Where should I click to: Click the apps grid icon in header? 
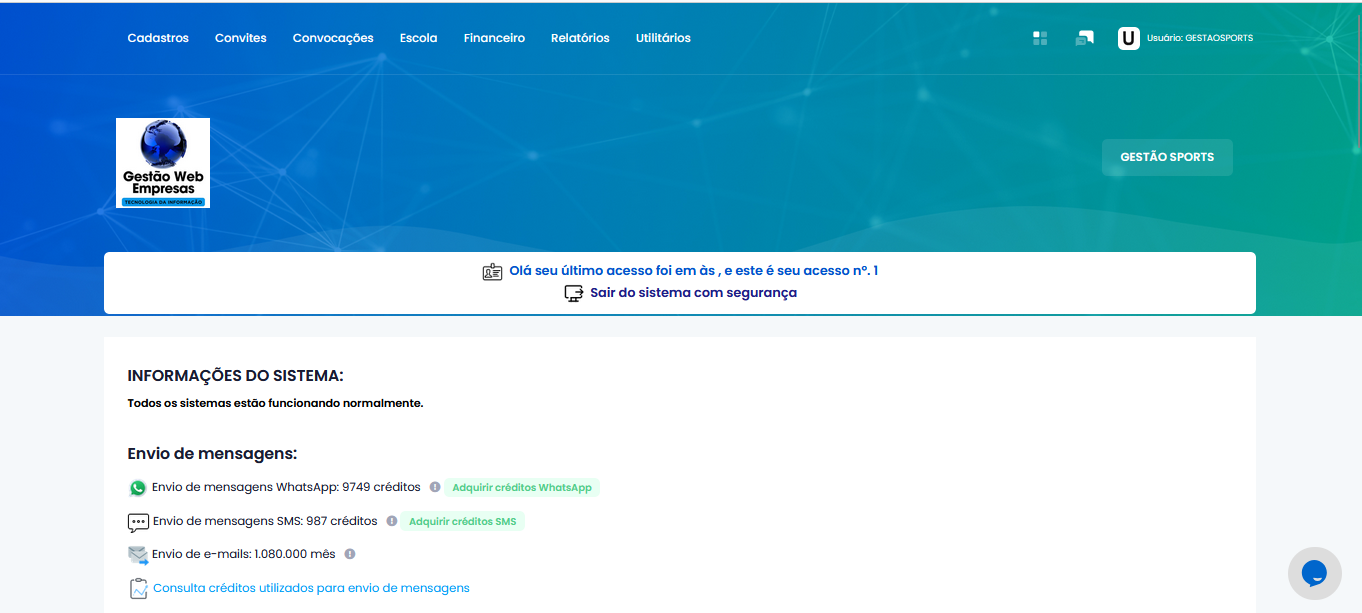point(1040,38)
